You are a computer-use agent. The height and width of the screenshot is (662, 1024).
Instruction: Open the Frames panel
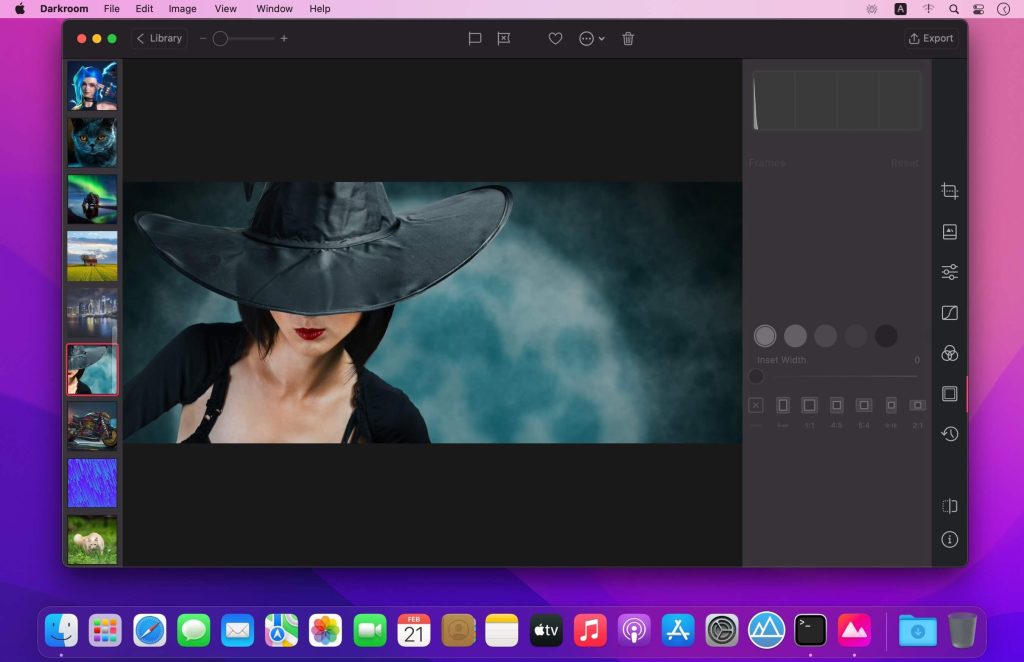tap(949, 393)
